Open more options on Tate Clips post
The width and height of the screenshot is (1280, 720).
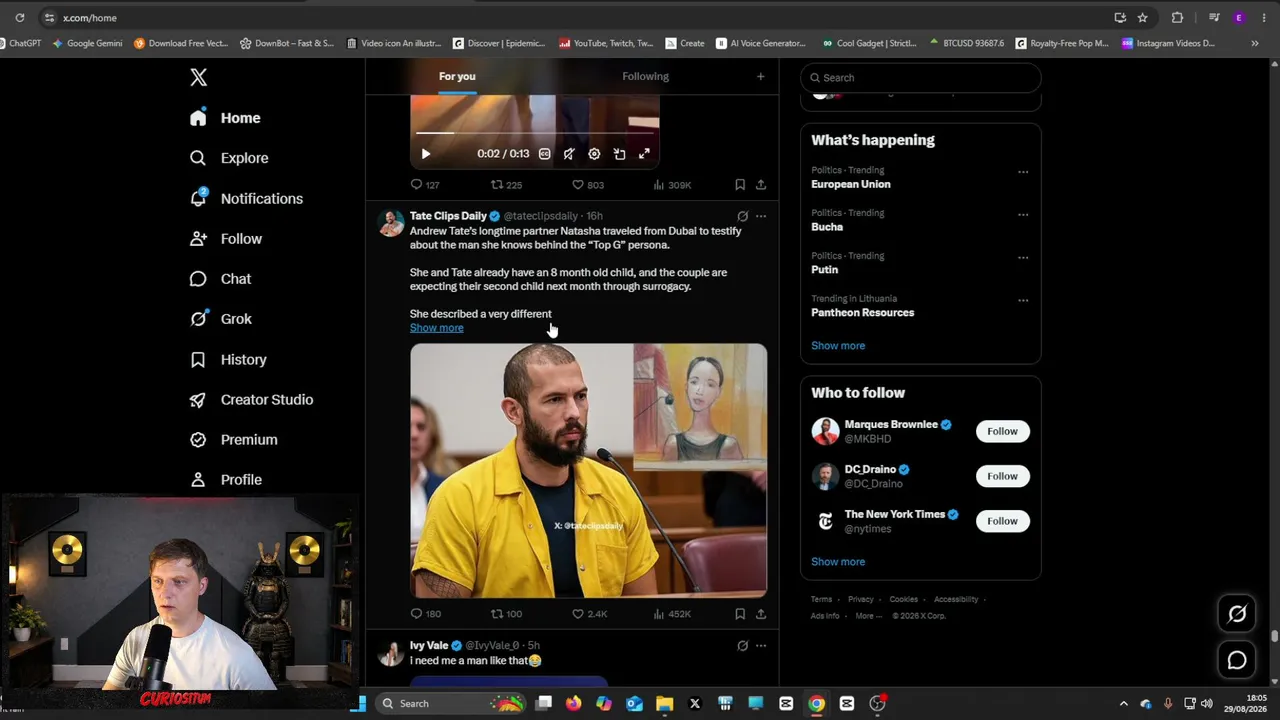coord(761,216)
